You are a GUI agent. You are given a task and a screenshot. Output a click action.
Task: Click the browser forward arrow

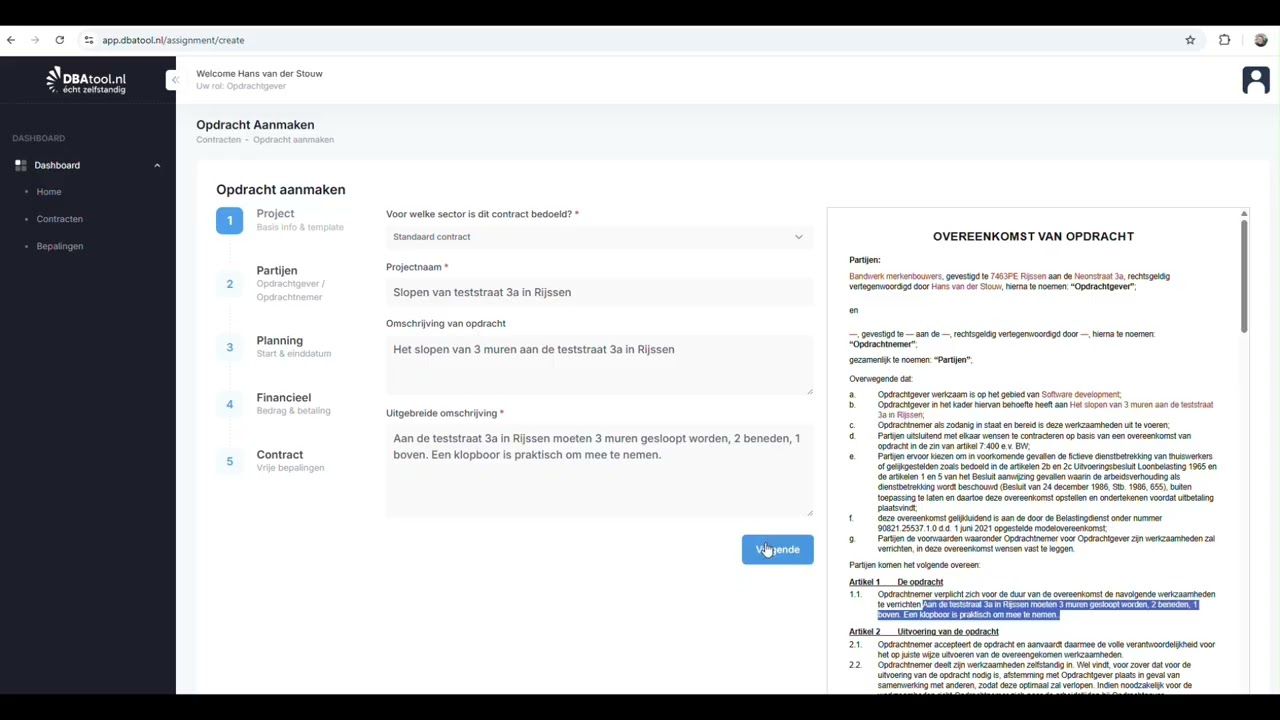coord(35,40)
